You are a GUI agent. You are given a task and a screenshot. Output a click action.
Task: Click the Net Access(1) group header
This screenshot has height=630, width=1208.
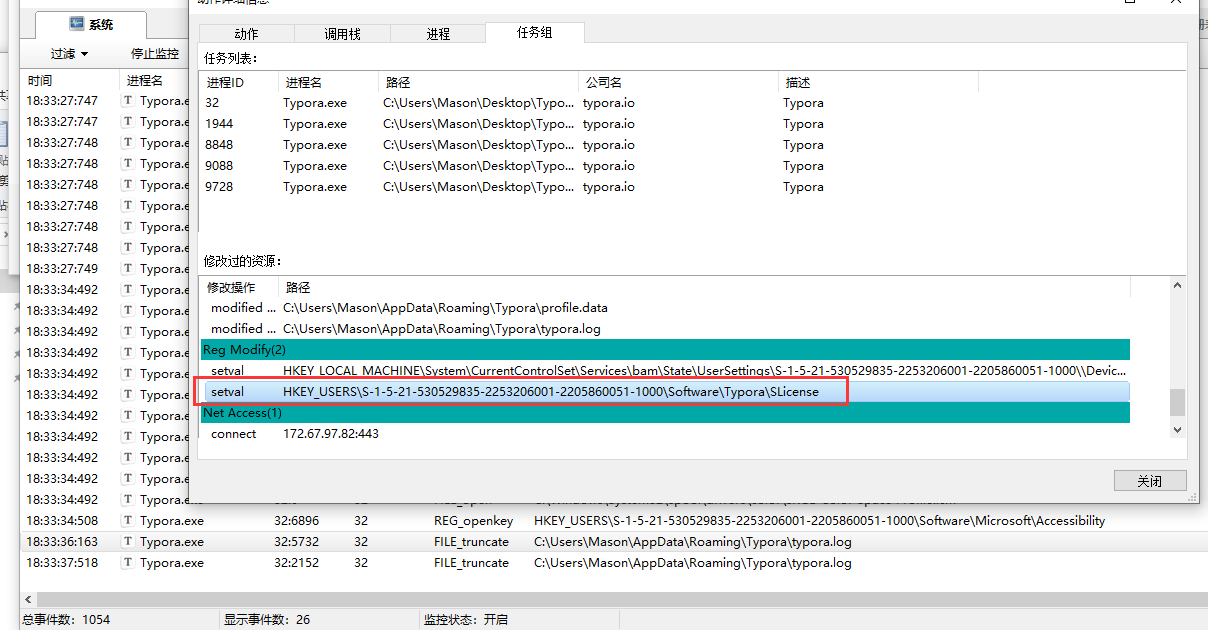(665, 413)
